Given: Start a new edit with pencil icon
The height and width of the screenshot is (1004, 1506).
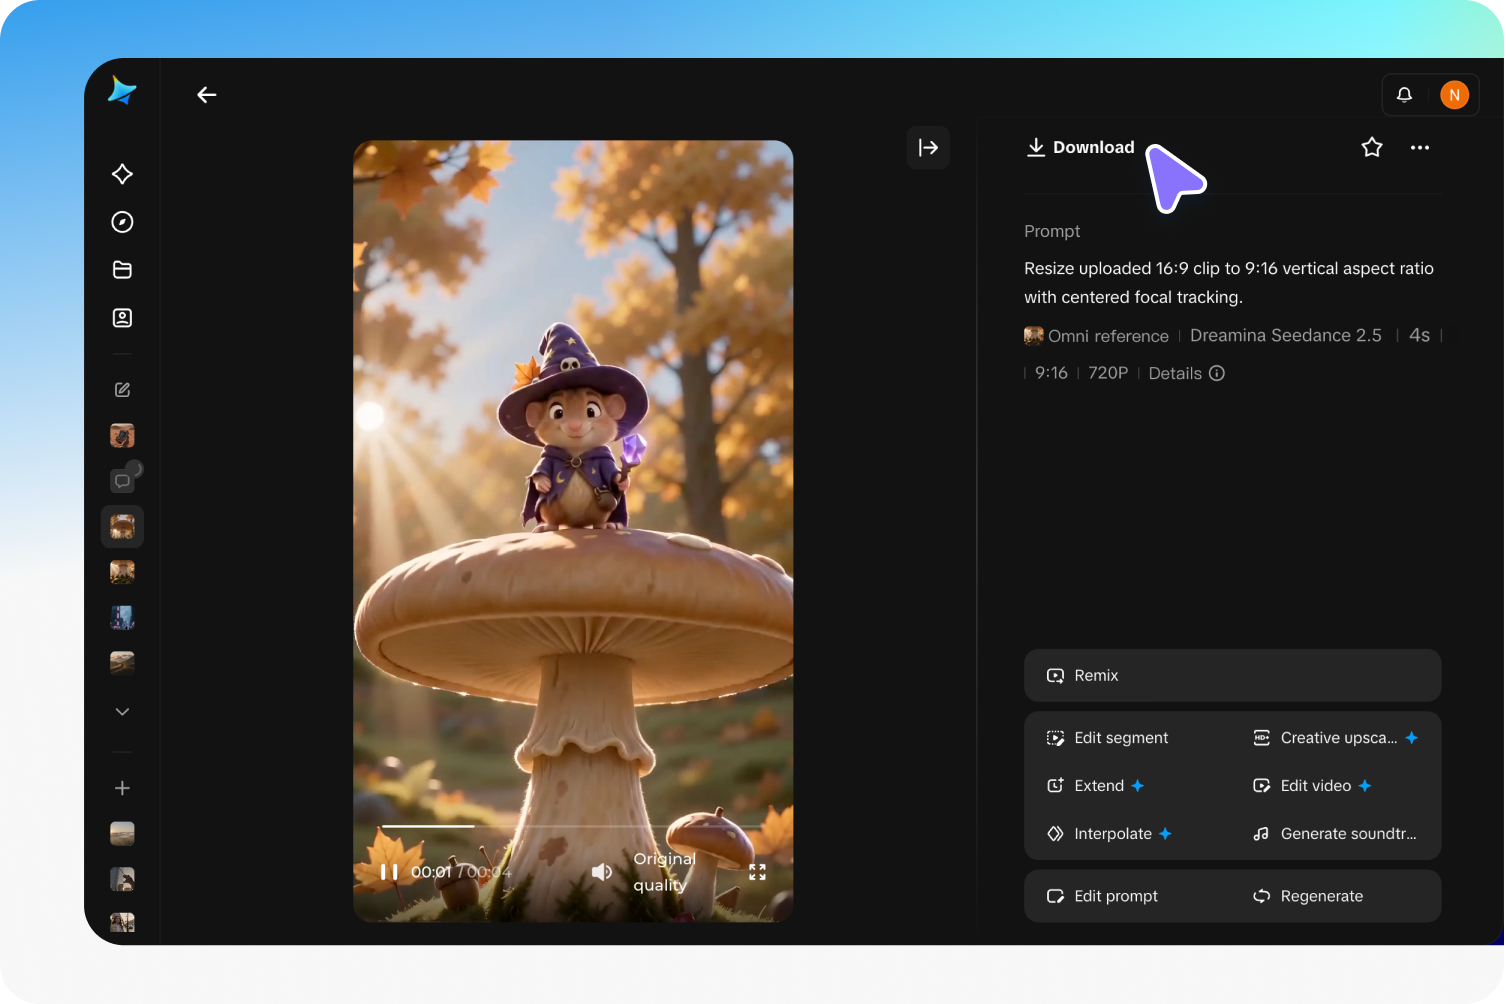Looking at the screenshot, I should (x=122, y=390).
